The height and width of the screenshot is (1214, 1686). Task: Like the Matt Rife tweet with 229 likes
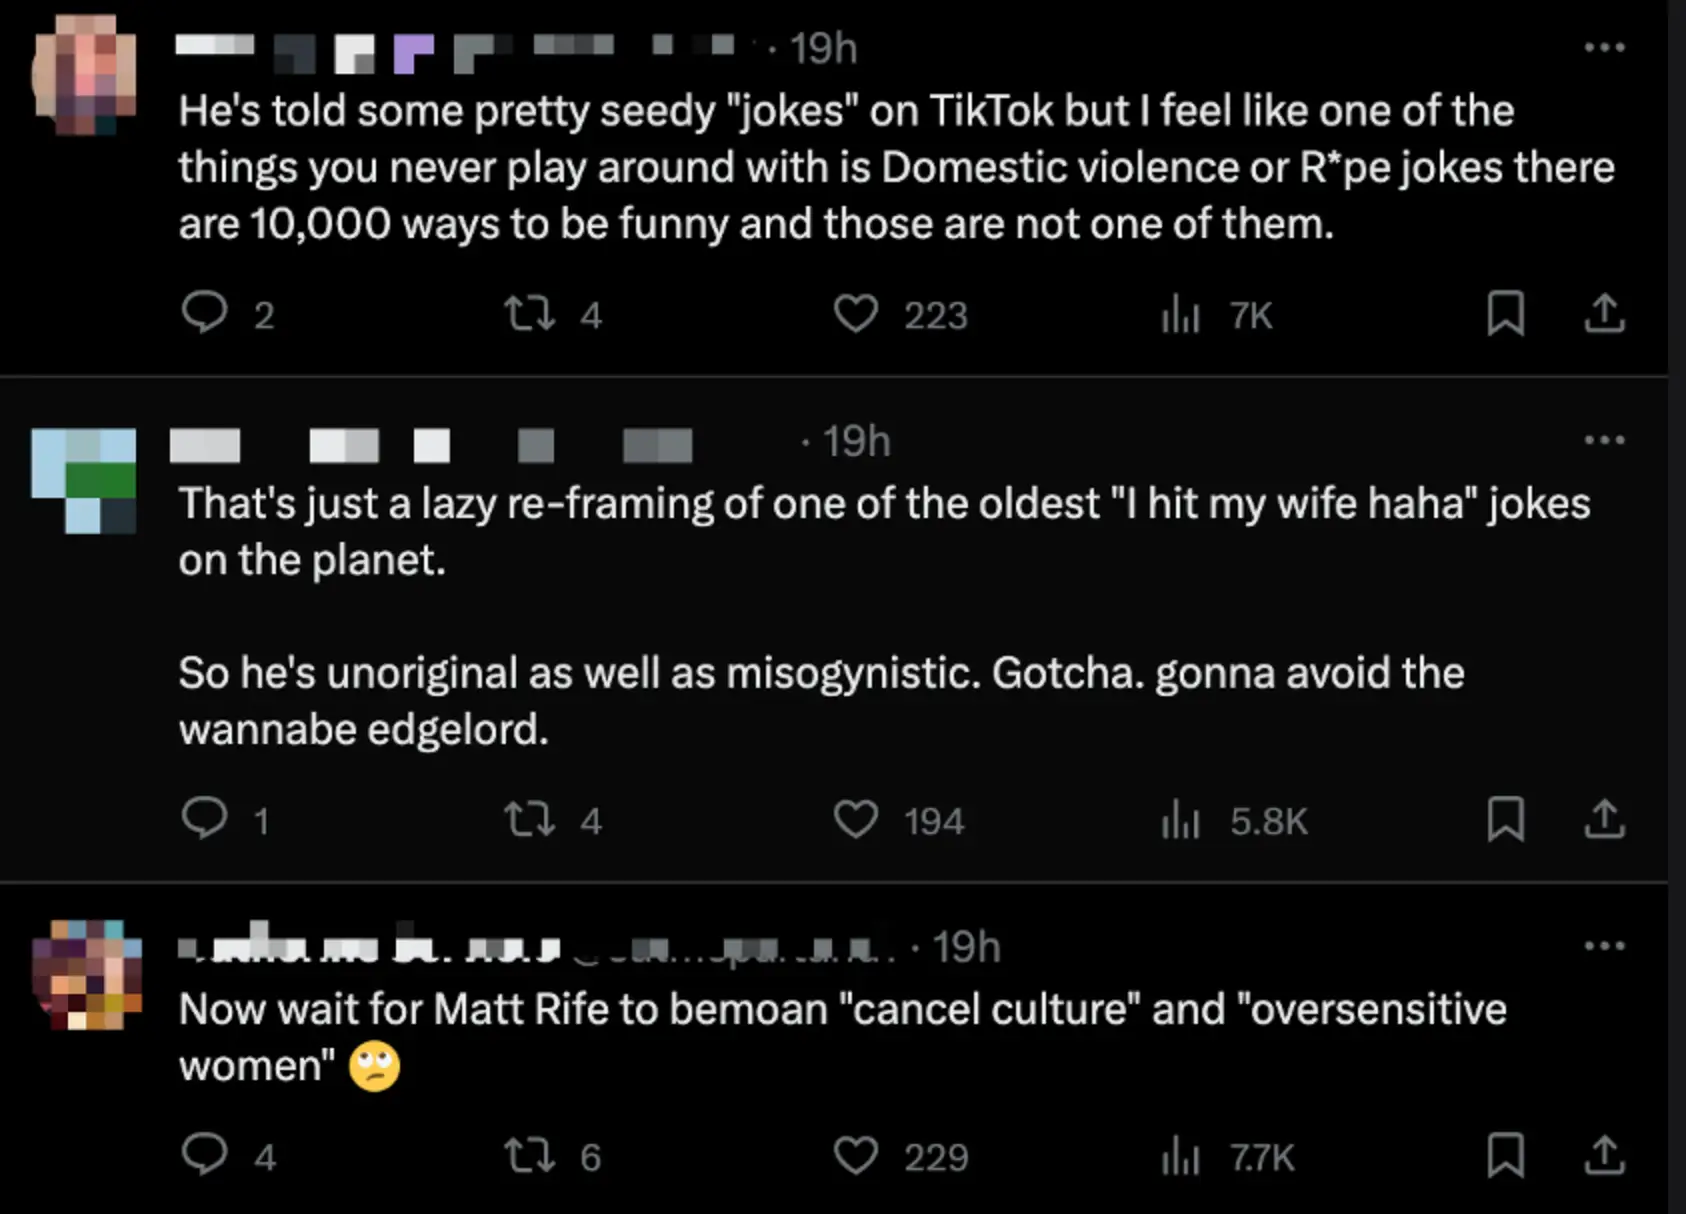(x=856, y=1157)
